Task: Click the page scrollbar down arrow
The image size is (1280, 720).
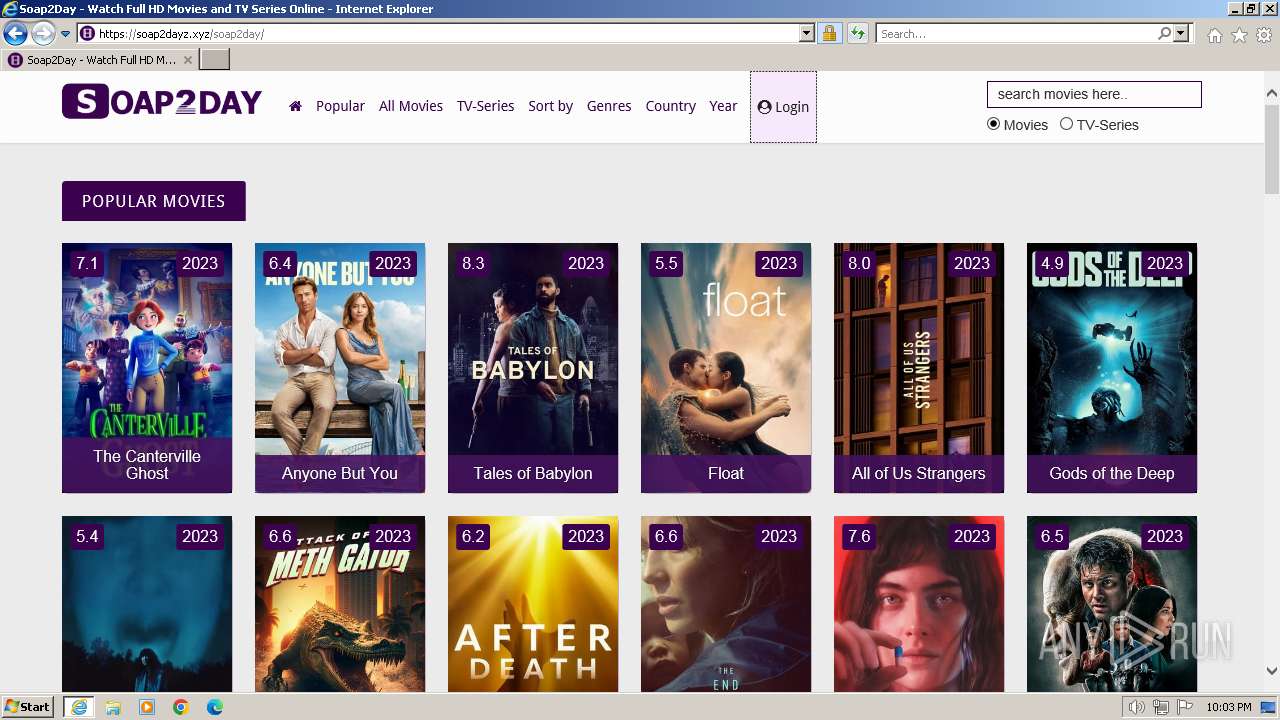Action: tap(1271, 671)
